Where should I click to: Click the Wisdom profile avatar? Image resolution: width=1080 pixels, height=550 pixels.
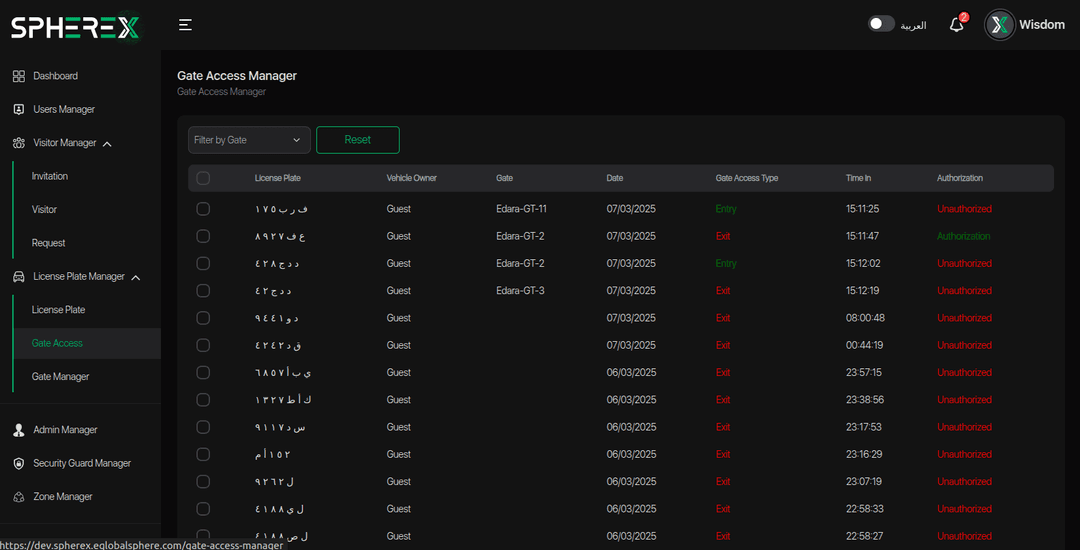[1000, 25]
